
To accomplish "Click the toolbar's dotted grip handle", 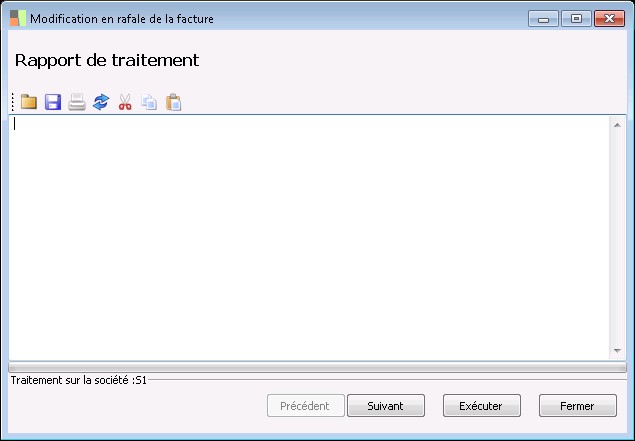I will [13, 102].
